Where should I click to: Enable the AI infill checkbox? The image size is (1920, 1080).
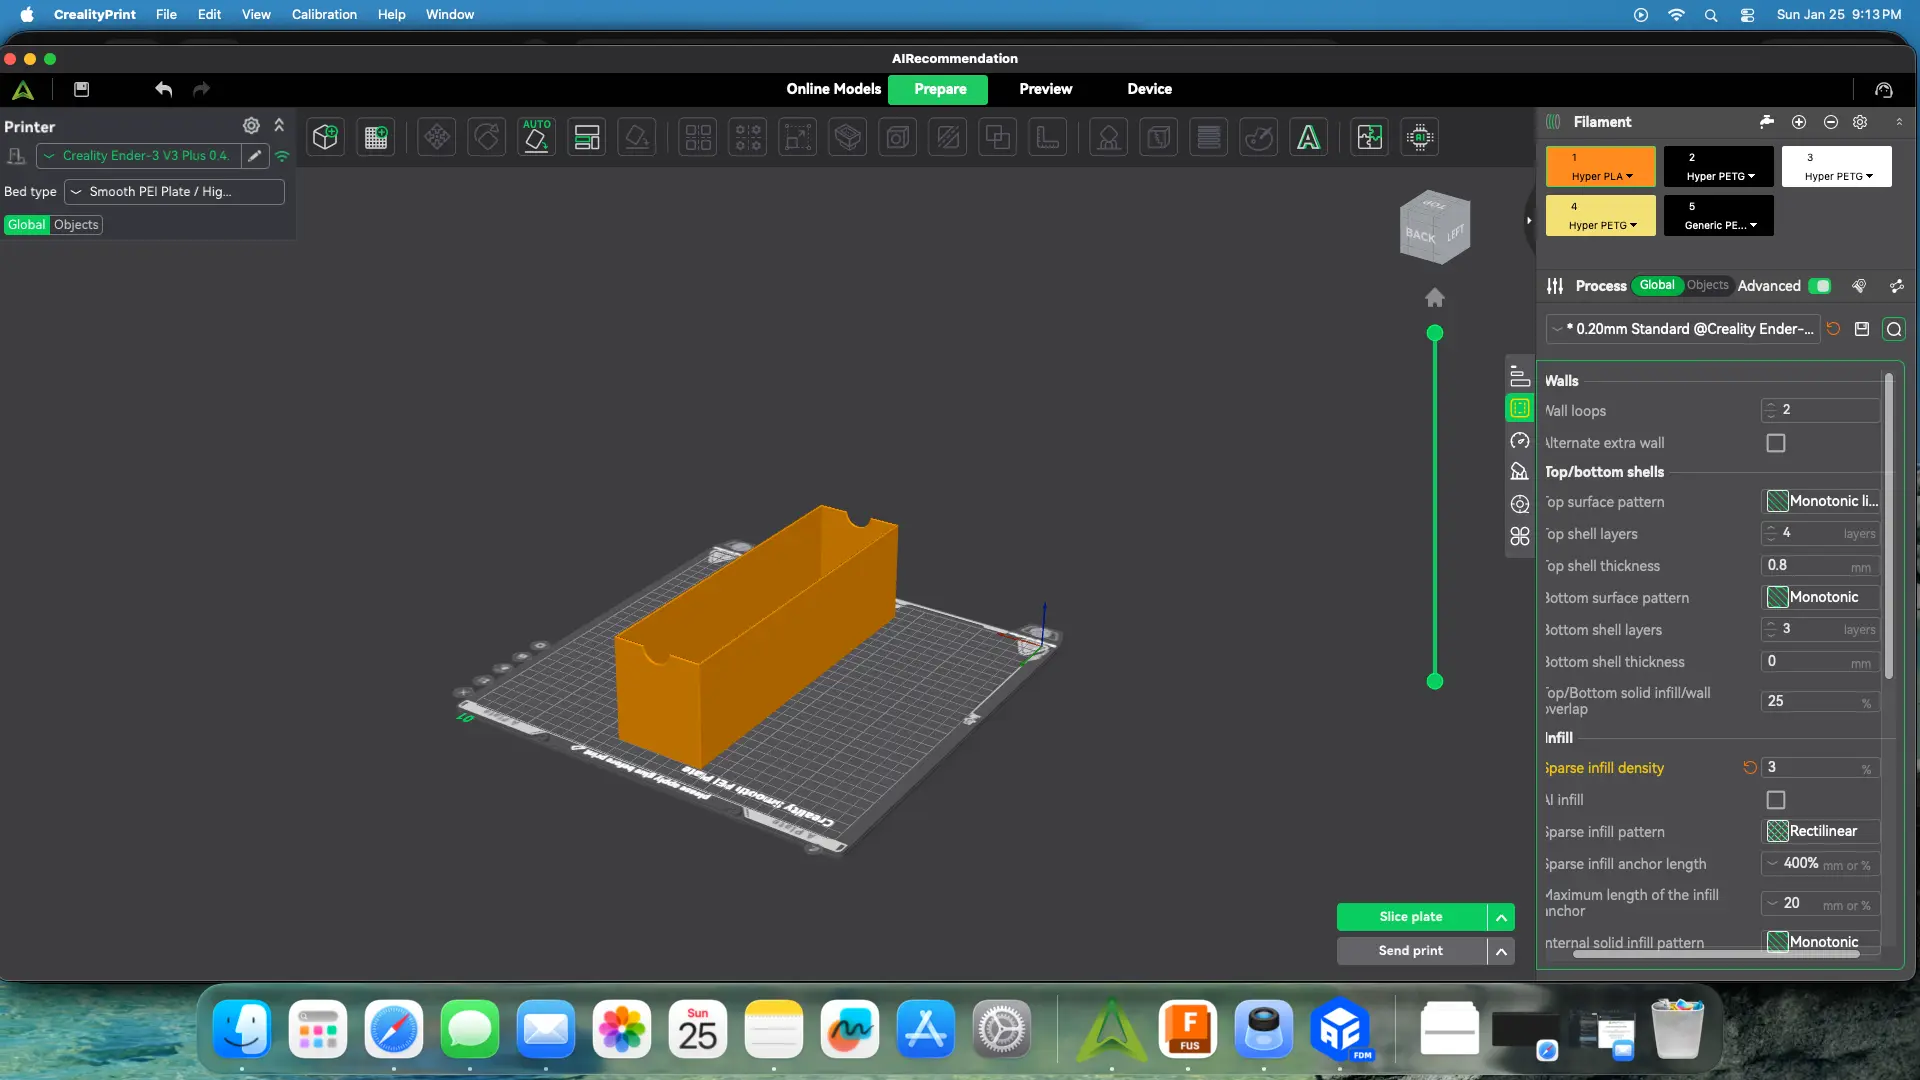click(1776, 800)
